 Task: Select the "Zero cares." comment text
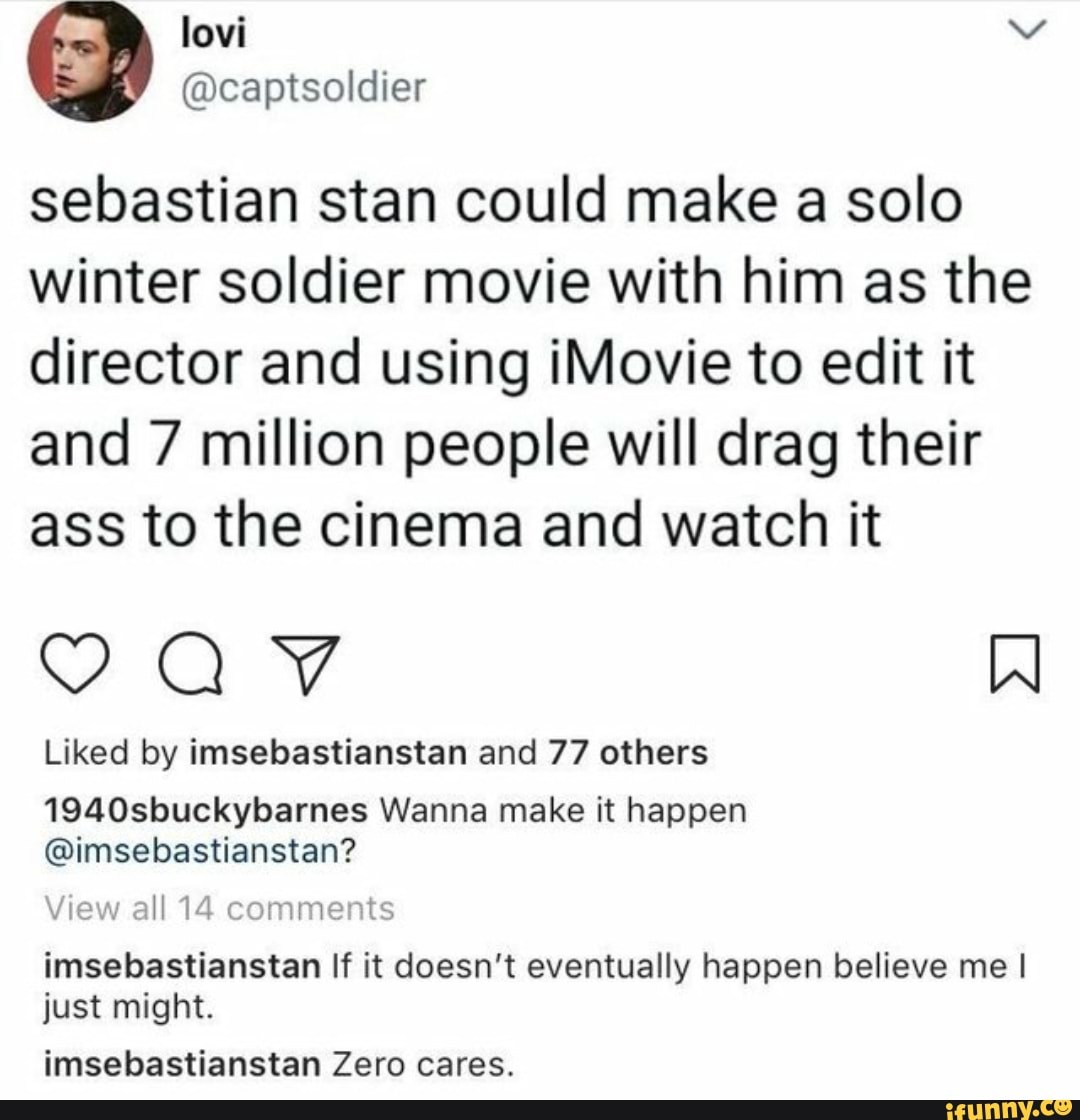(x=422, y=1066)
